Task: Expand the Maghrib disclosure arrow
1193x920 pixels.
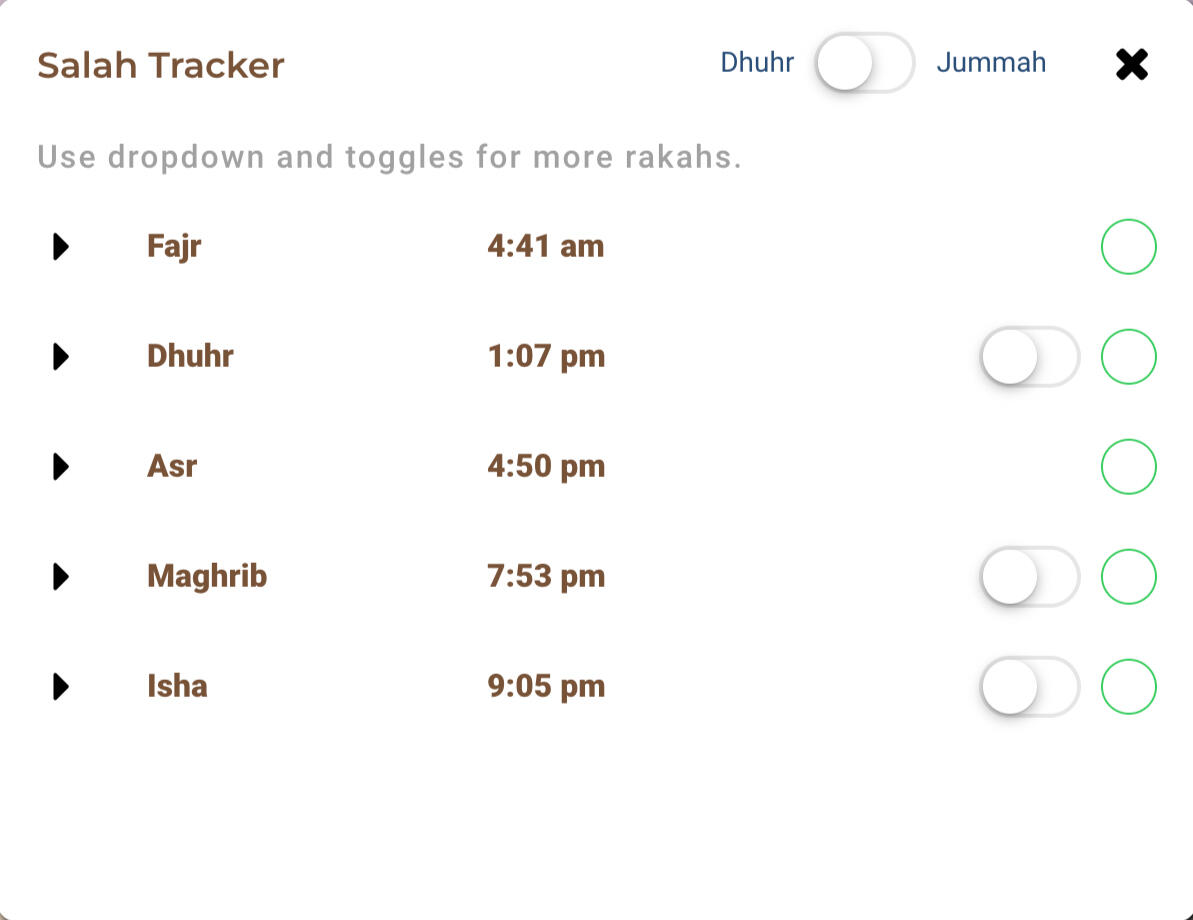Action: pos(61,577)
